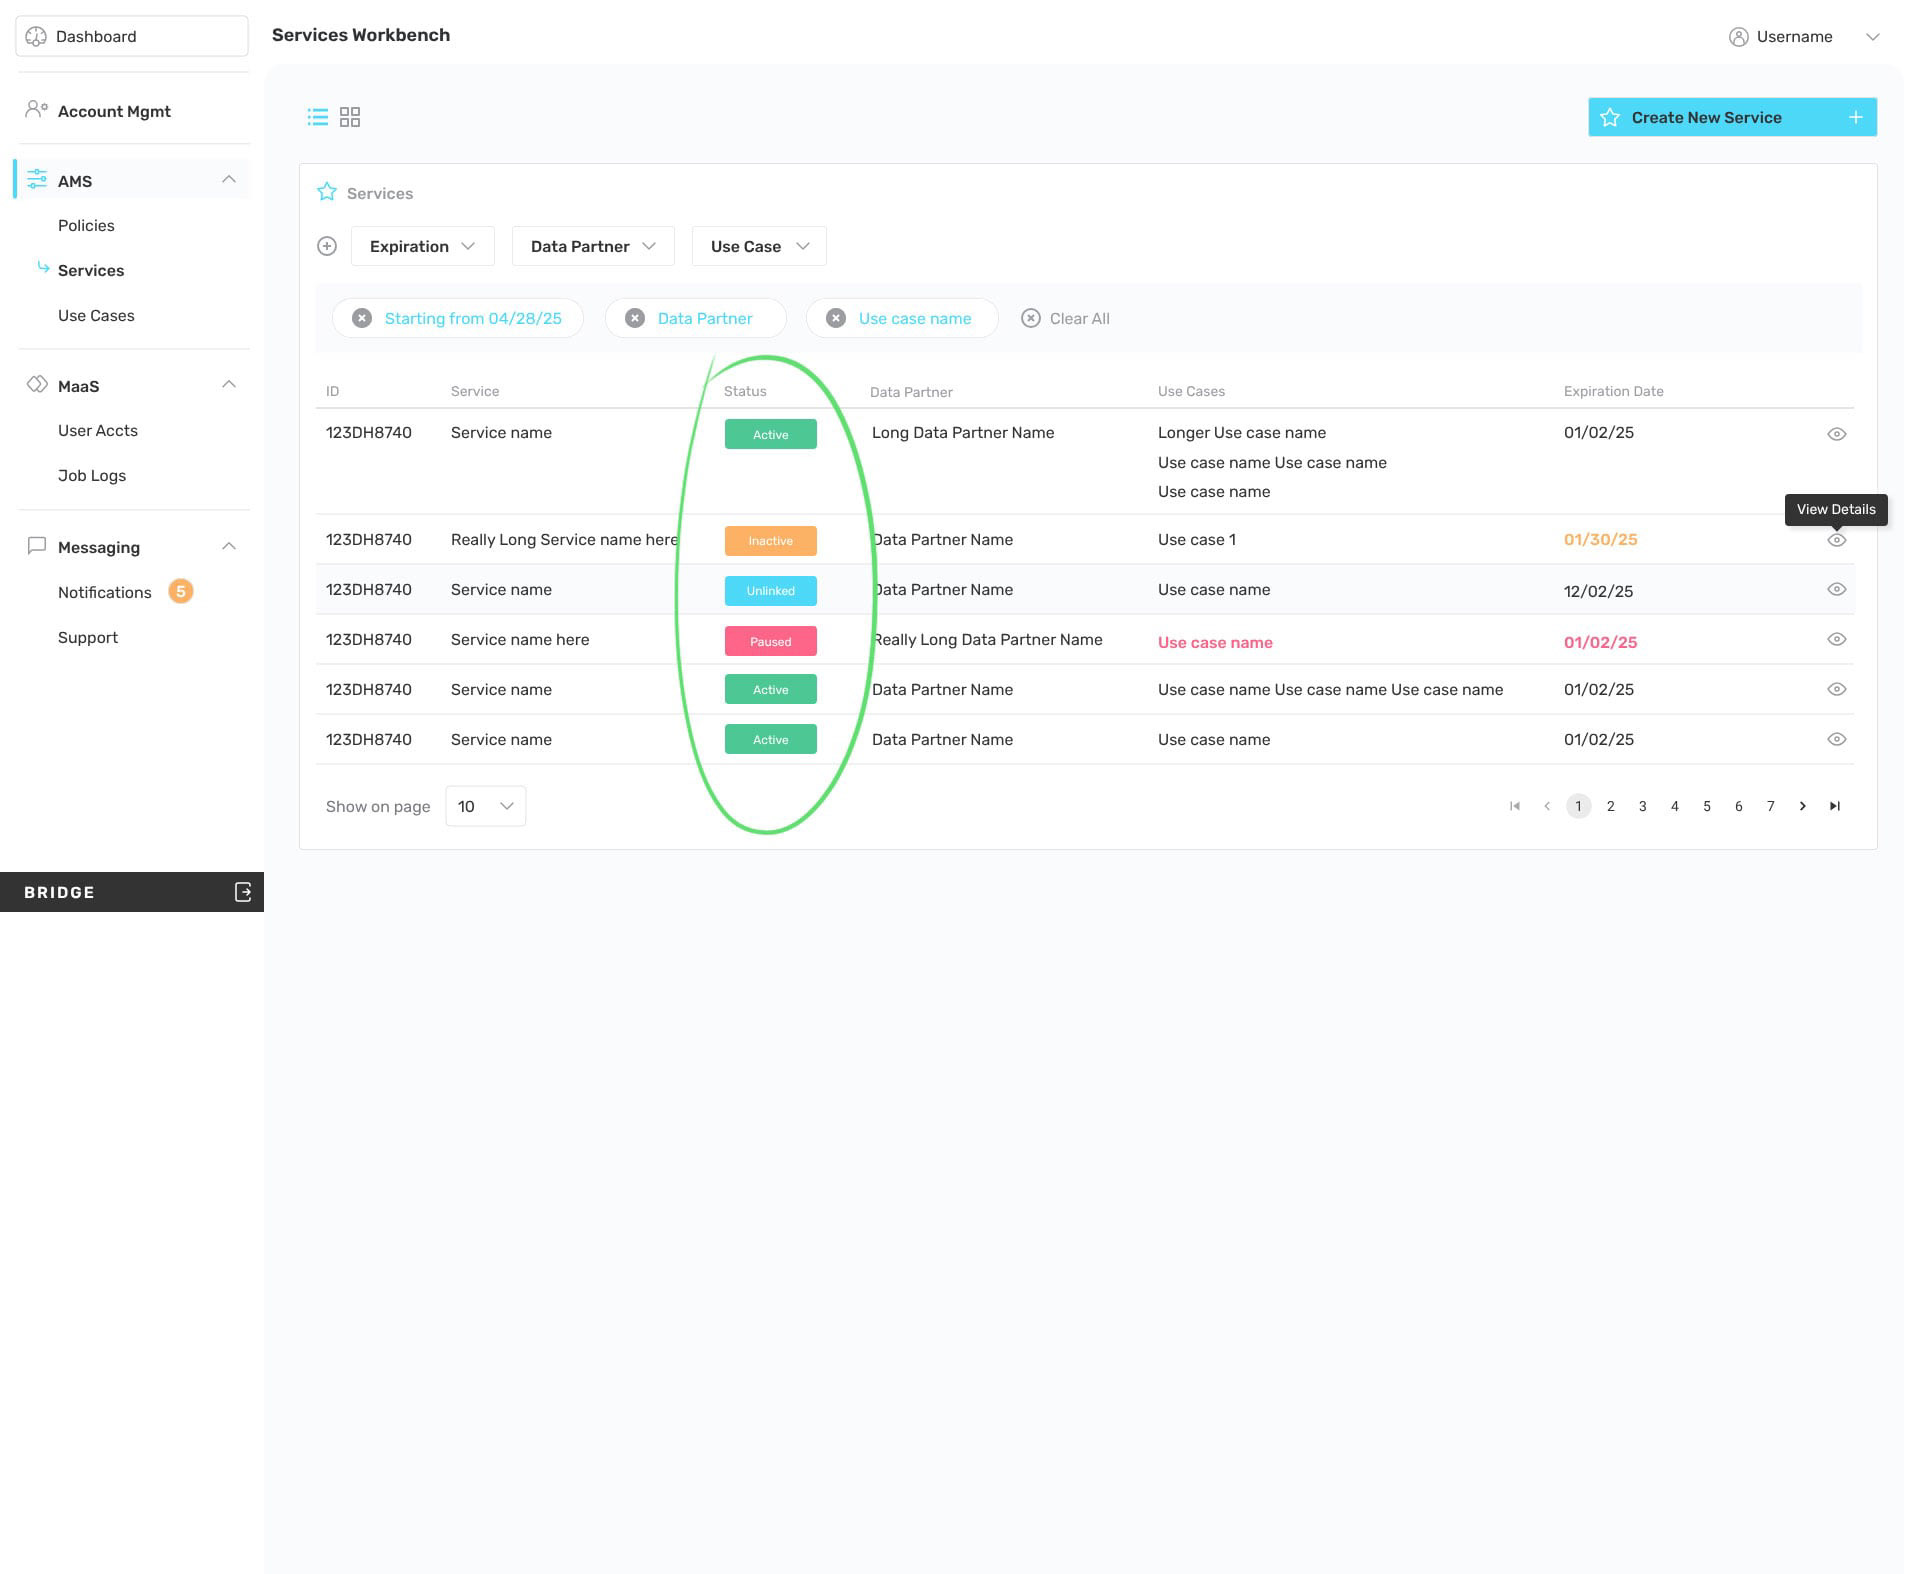The height and width of the screenshot is (1574, 1920).
Task: View details of Long Data Partner row
Action: point(1837,434)
